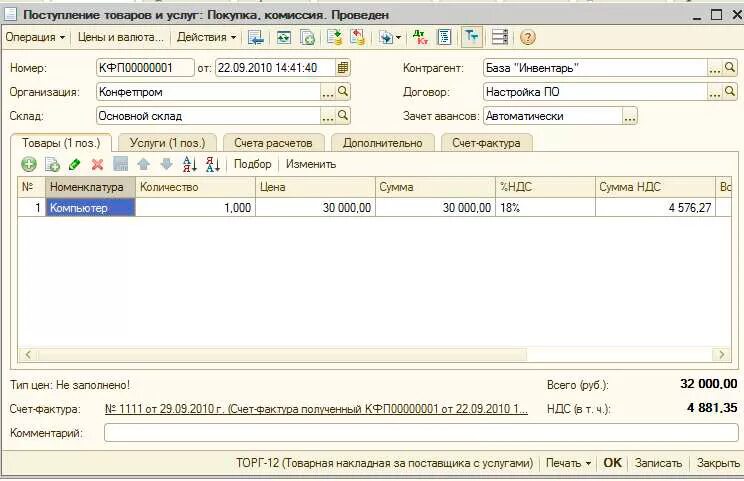
Task: Click the Изменить button
Action: coord(311,164)
